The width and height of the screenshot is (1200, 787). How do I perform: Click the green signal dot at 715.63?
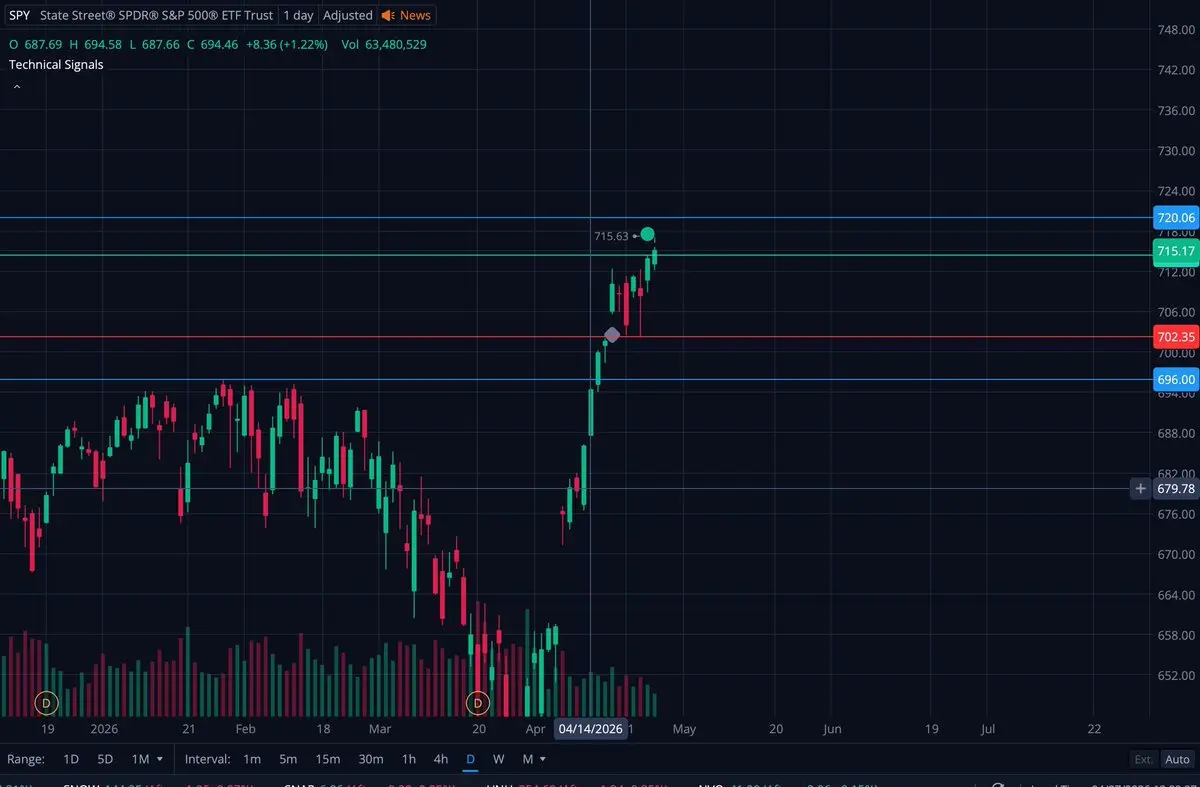point(648,235)
